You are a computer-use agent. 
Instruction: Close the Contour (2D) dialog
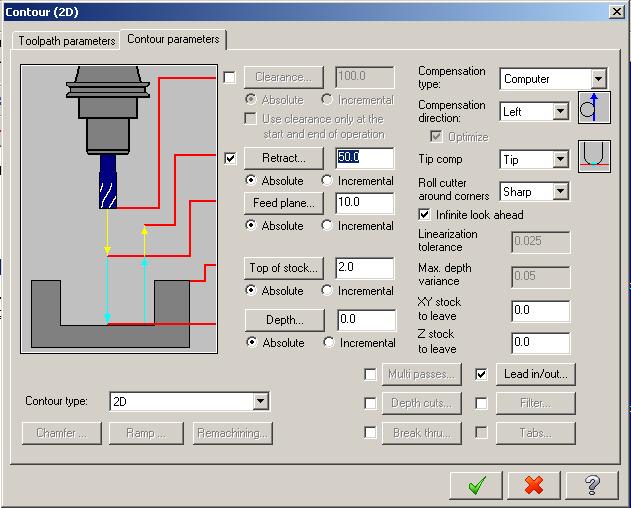[x=617, y=12]
